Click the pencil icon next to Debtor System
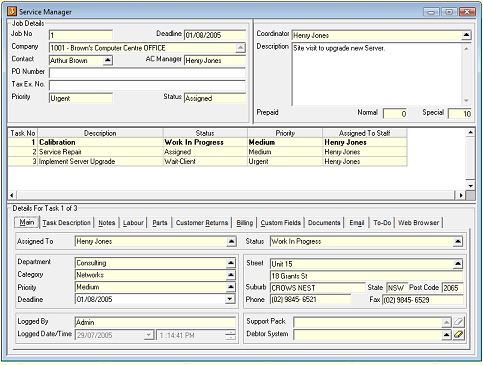483x365 pixels. point(459,334)
